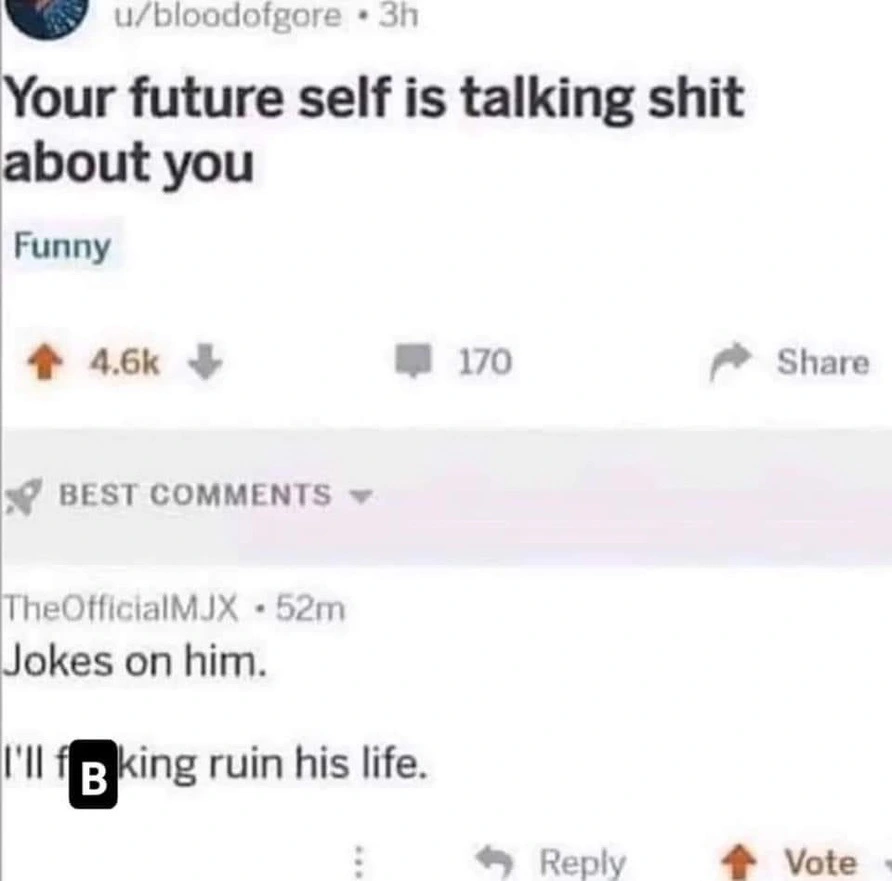Select the Funny flair tag
This screenshot has height=881, width=892.
point(63,245)
